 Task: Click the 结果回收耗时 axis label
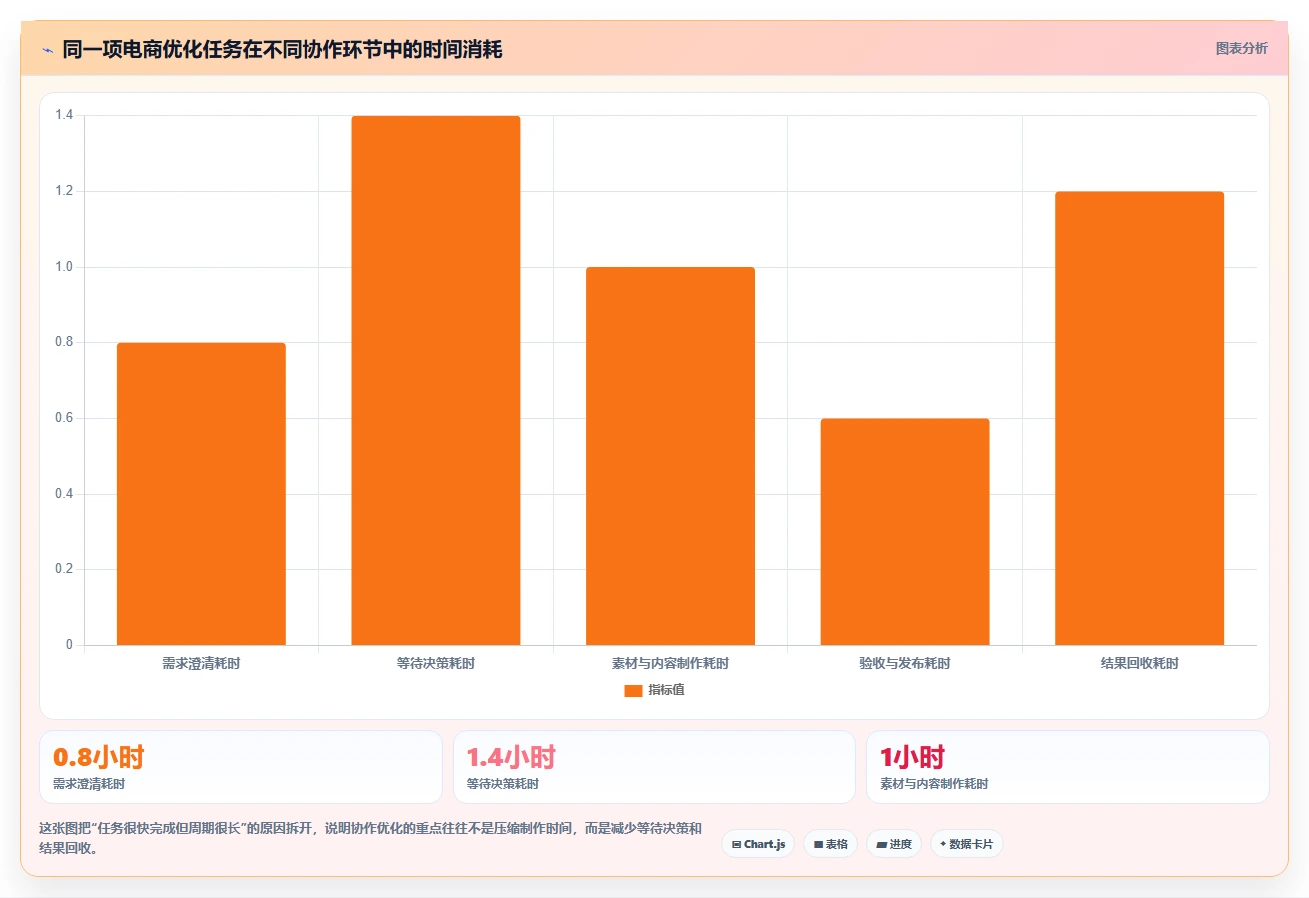[x=1139, y=663]
